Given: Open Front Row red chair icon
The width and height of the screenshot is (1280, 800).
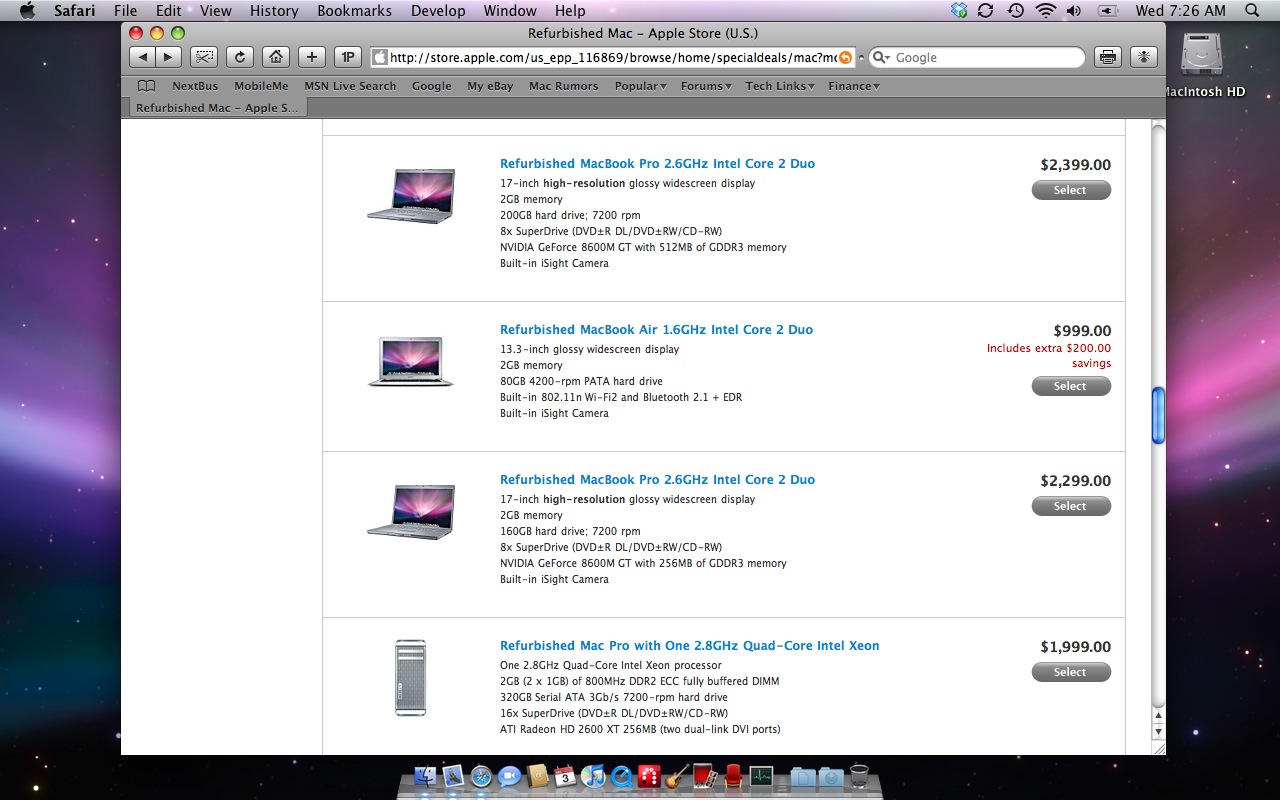Looking at the screenshot, I should point(733,776).
